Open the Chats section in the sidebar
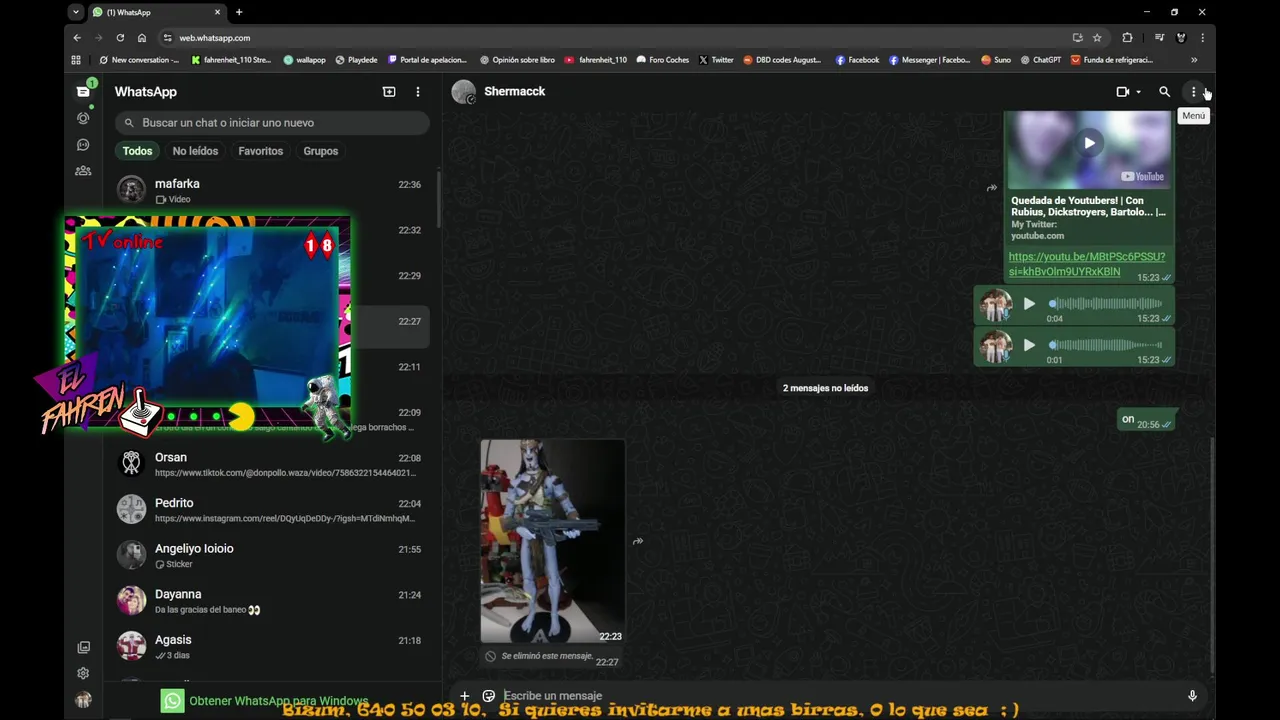This screenshot has height=720, width=1280. coord(83,91)
